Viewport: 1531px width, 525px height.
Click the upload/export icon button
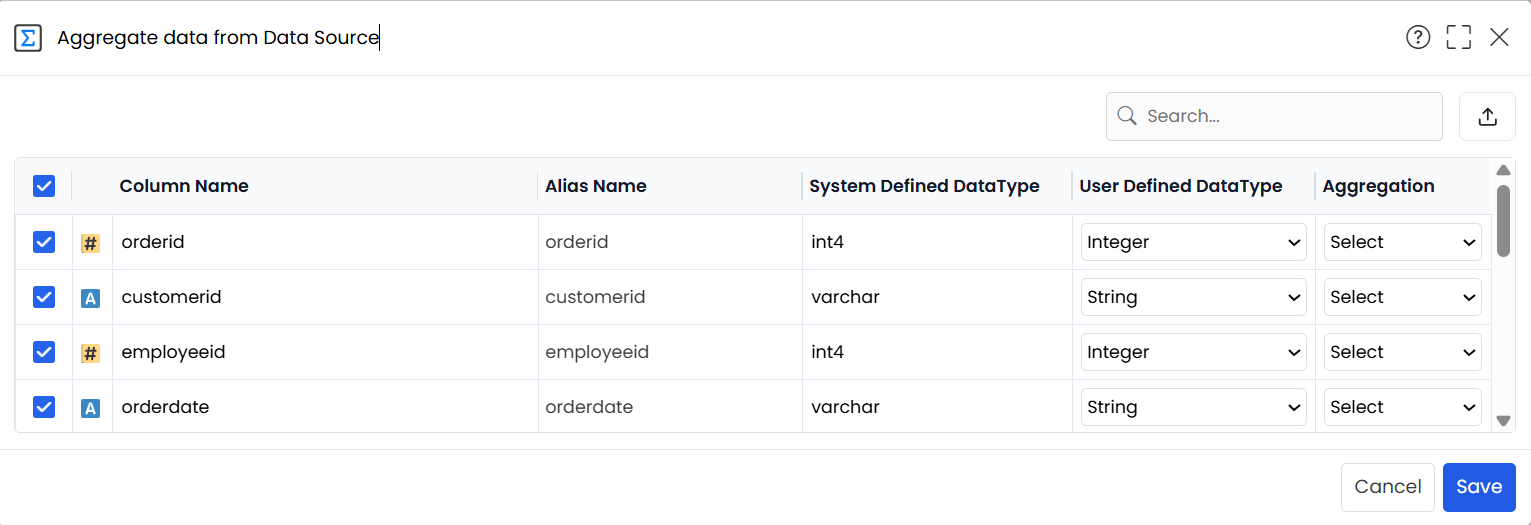tap(1488, 117)
